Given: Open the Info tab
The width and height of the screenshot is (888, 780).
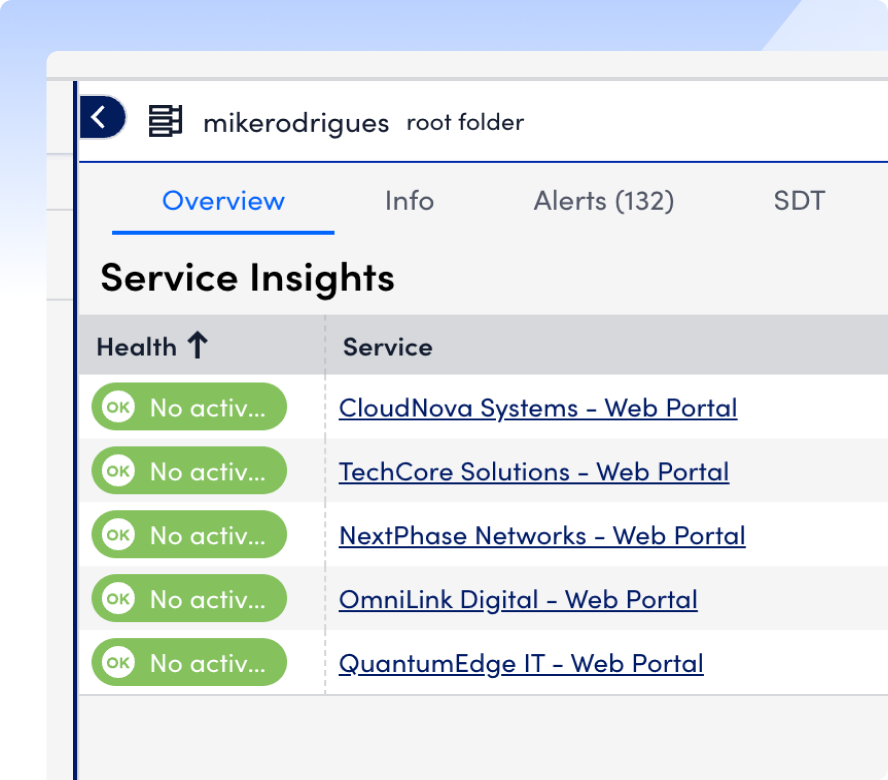Looking at the screenshot, I should tap(409, 201).
